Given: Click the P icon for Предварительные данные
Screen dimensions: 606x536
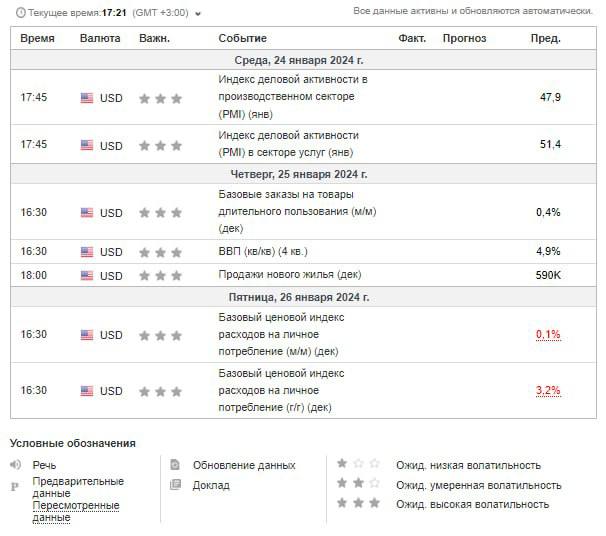Looking at the screenshot, I should tap(15, 487).
